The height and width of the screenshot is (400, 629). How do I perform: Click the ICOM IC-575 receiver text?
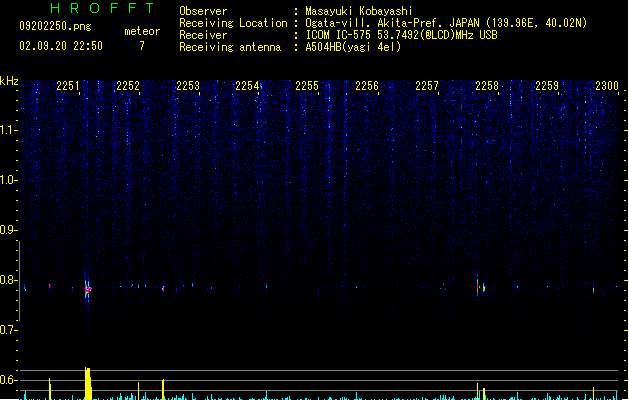[401, 35]
